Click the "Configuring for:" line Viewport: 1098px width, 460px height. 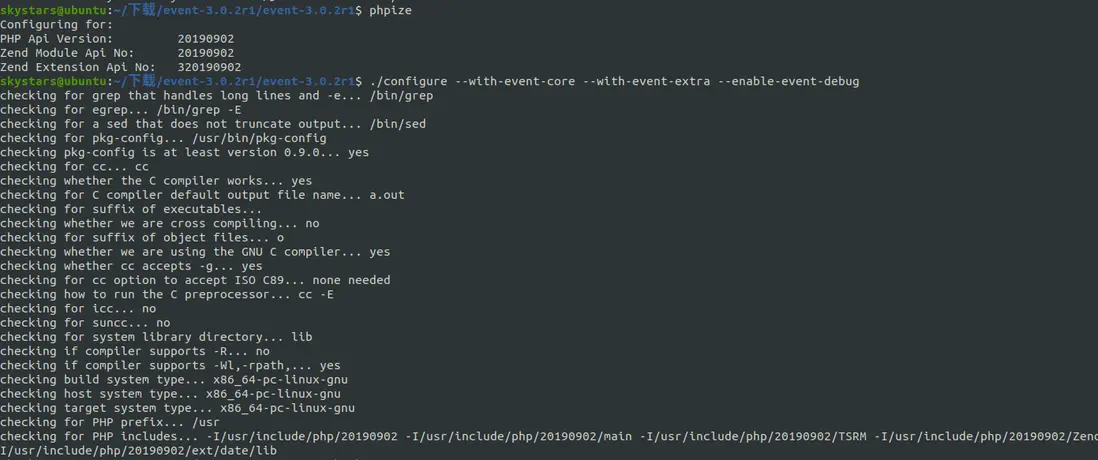56,25
